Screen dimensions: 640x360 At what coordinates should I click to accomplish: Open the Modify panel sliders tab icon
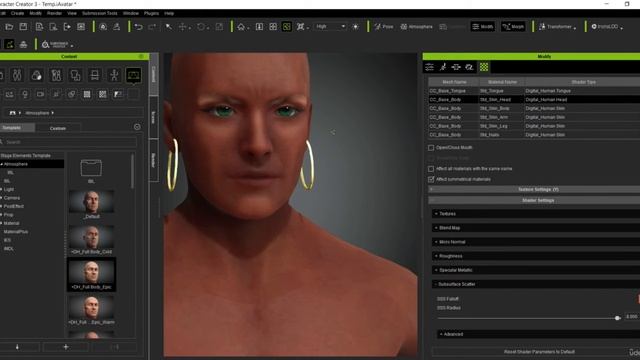[x=429, y=67]
